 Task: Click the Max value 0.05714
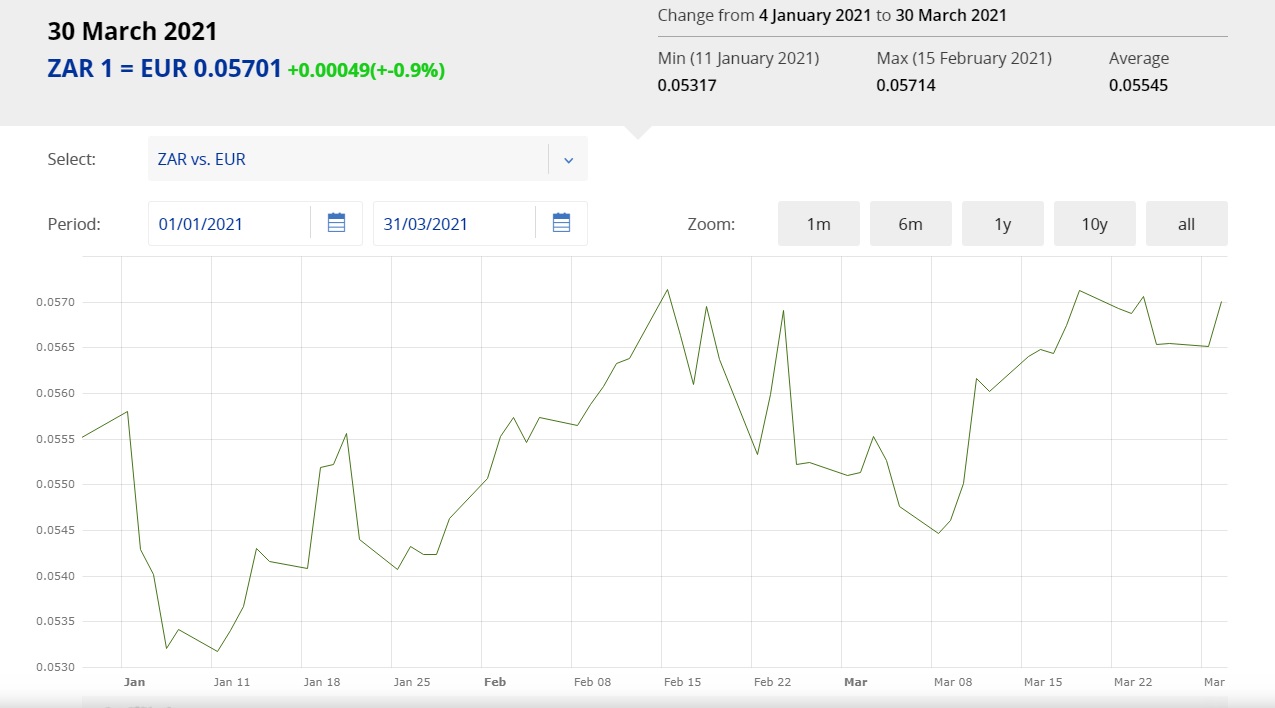906,85
